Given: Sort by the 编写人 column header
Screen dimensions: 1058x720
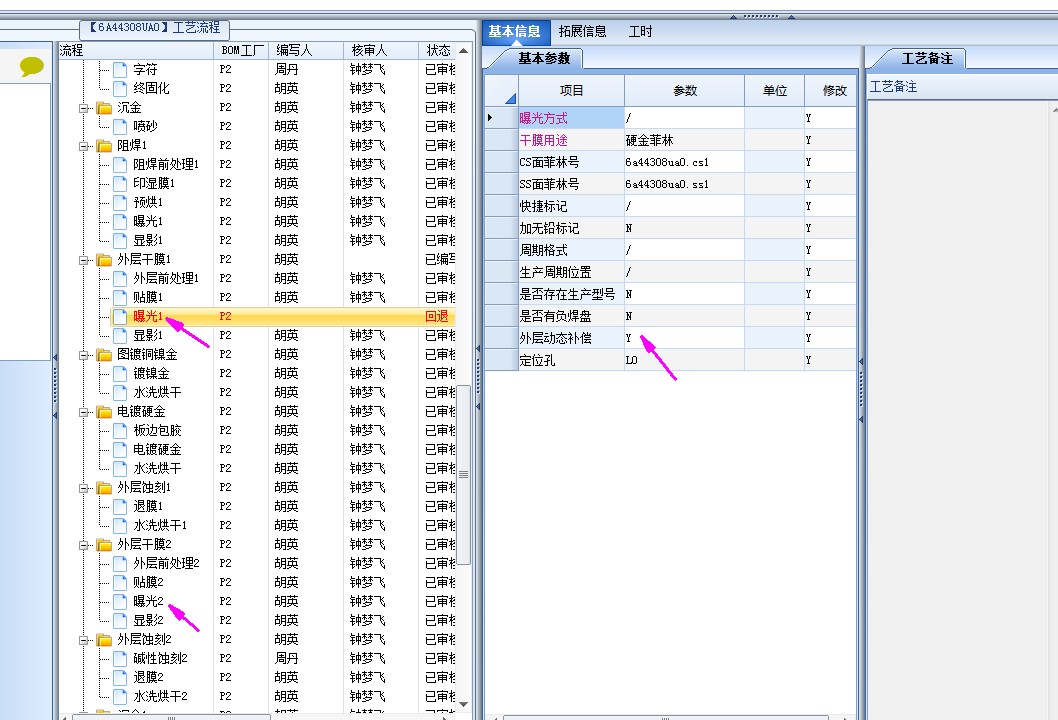Looking at the screenshot, I should (306, 51).
